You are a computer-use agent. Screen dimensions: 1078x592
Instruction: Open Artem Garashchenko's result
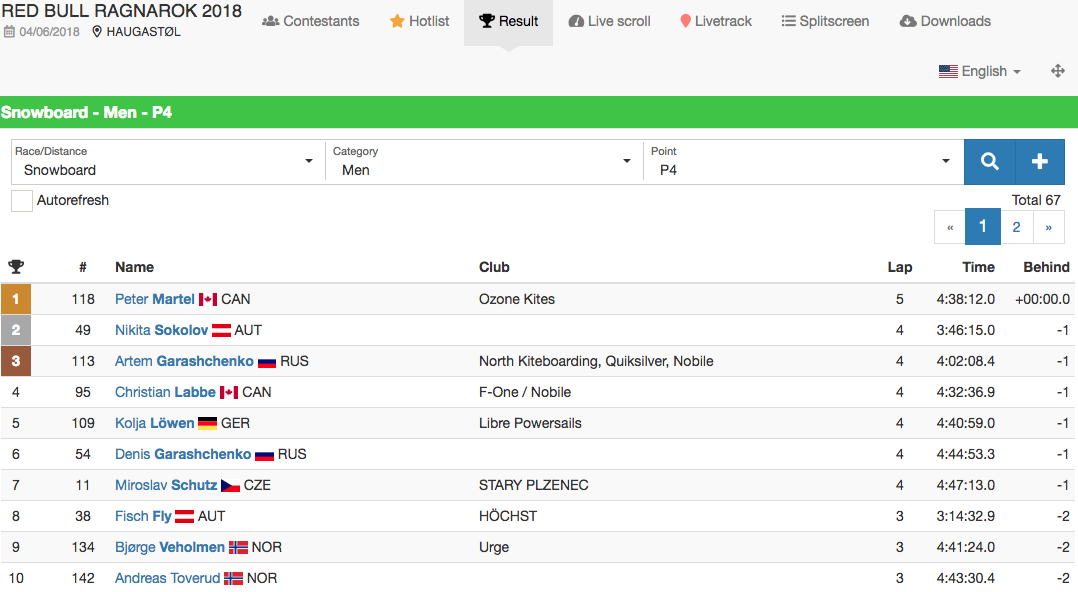(x=184, y=361)
